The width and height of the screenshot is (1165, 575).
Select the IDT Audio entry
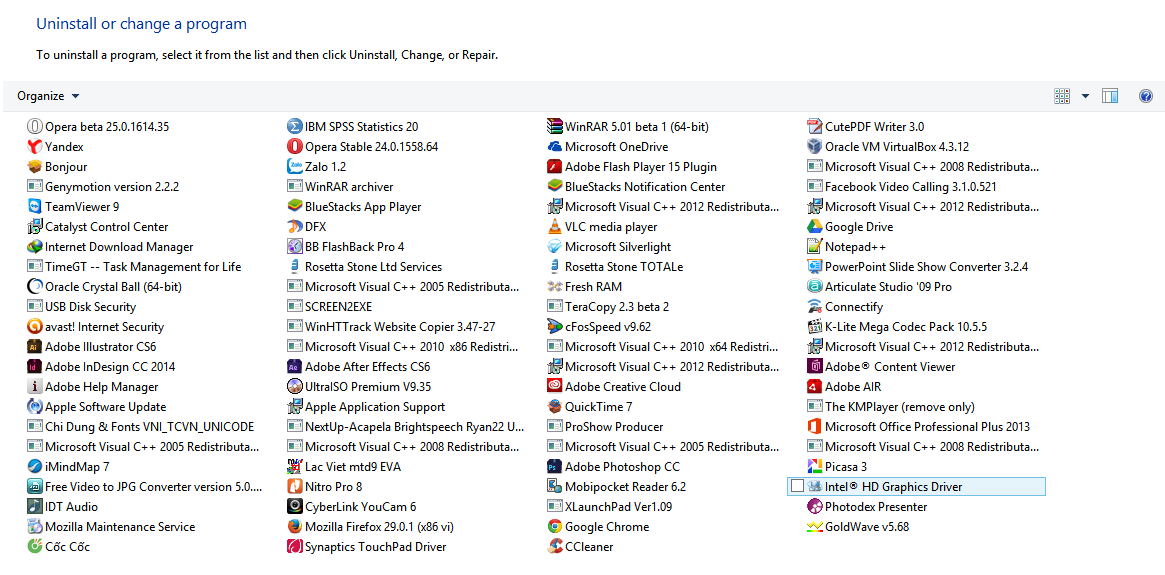click(62, 507)
